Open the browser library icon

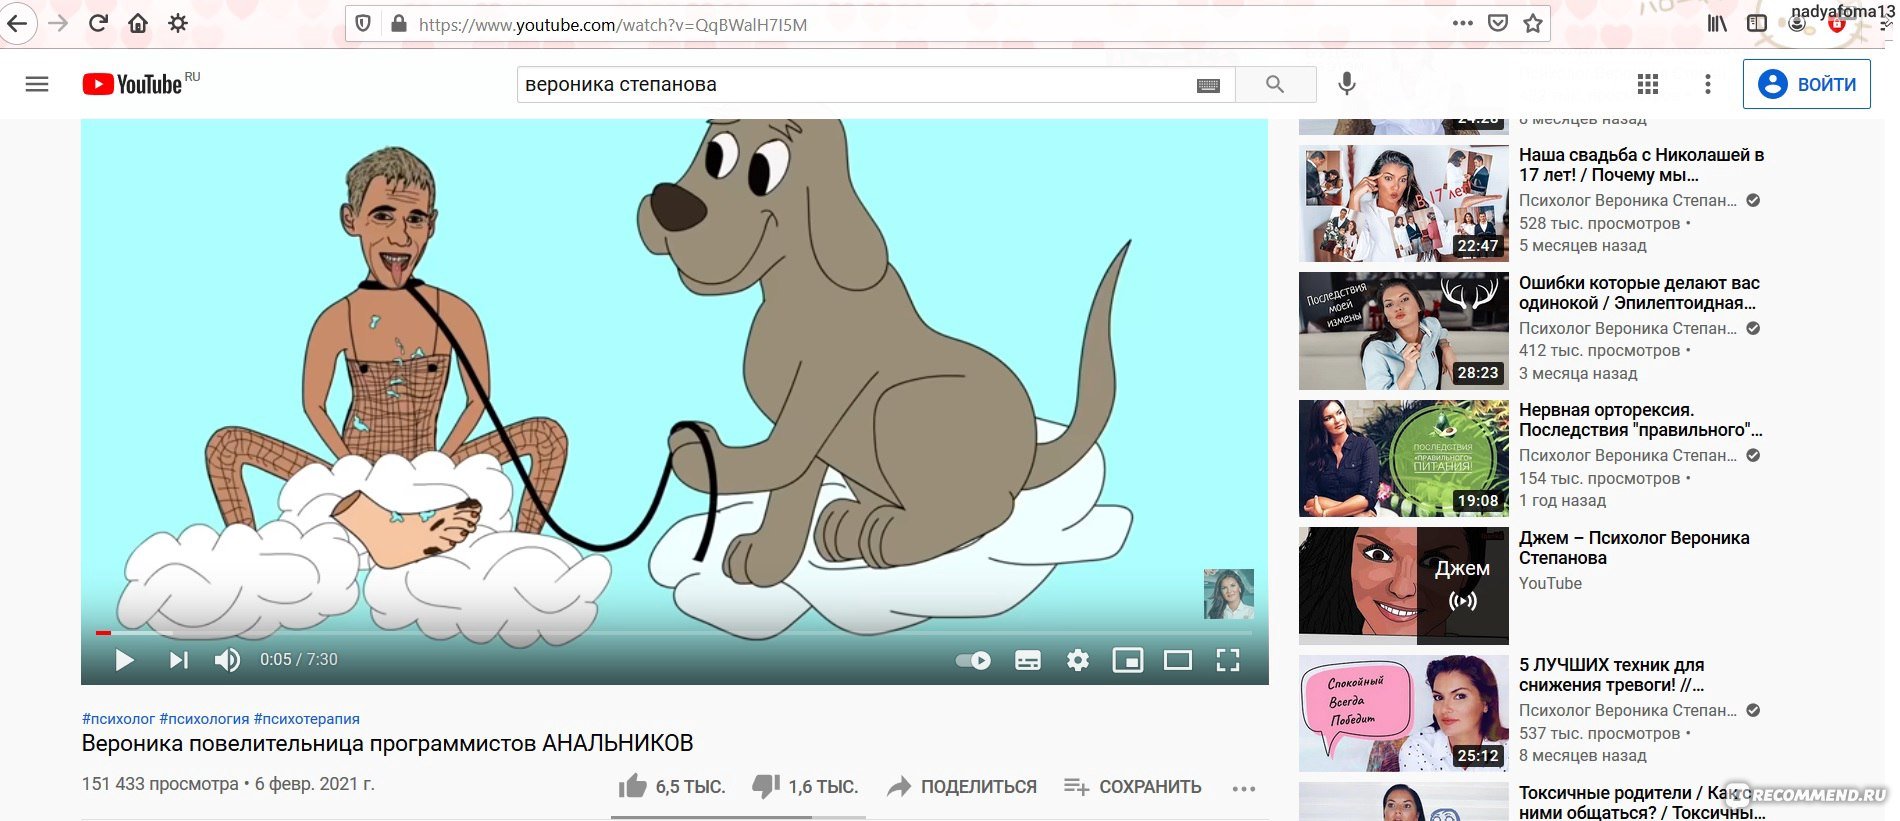(1717, 23)
